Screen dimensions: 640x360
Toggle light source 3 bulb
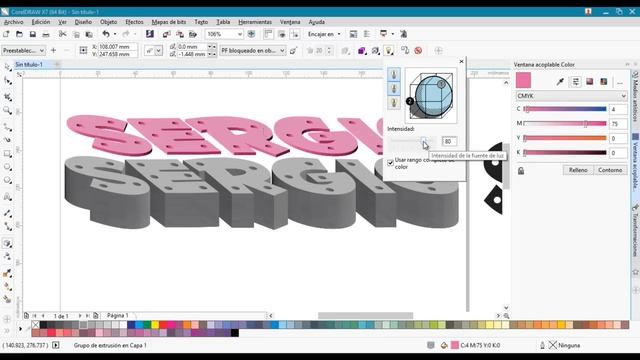pyautogui.click(x=394, y=102)
